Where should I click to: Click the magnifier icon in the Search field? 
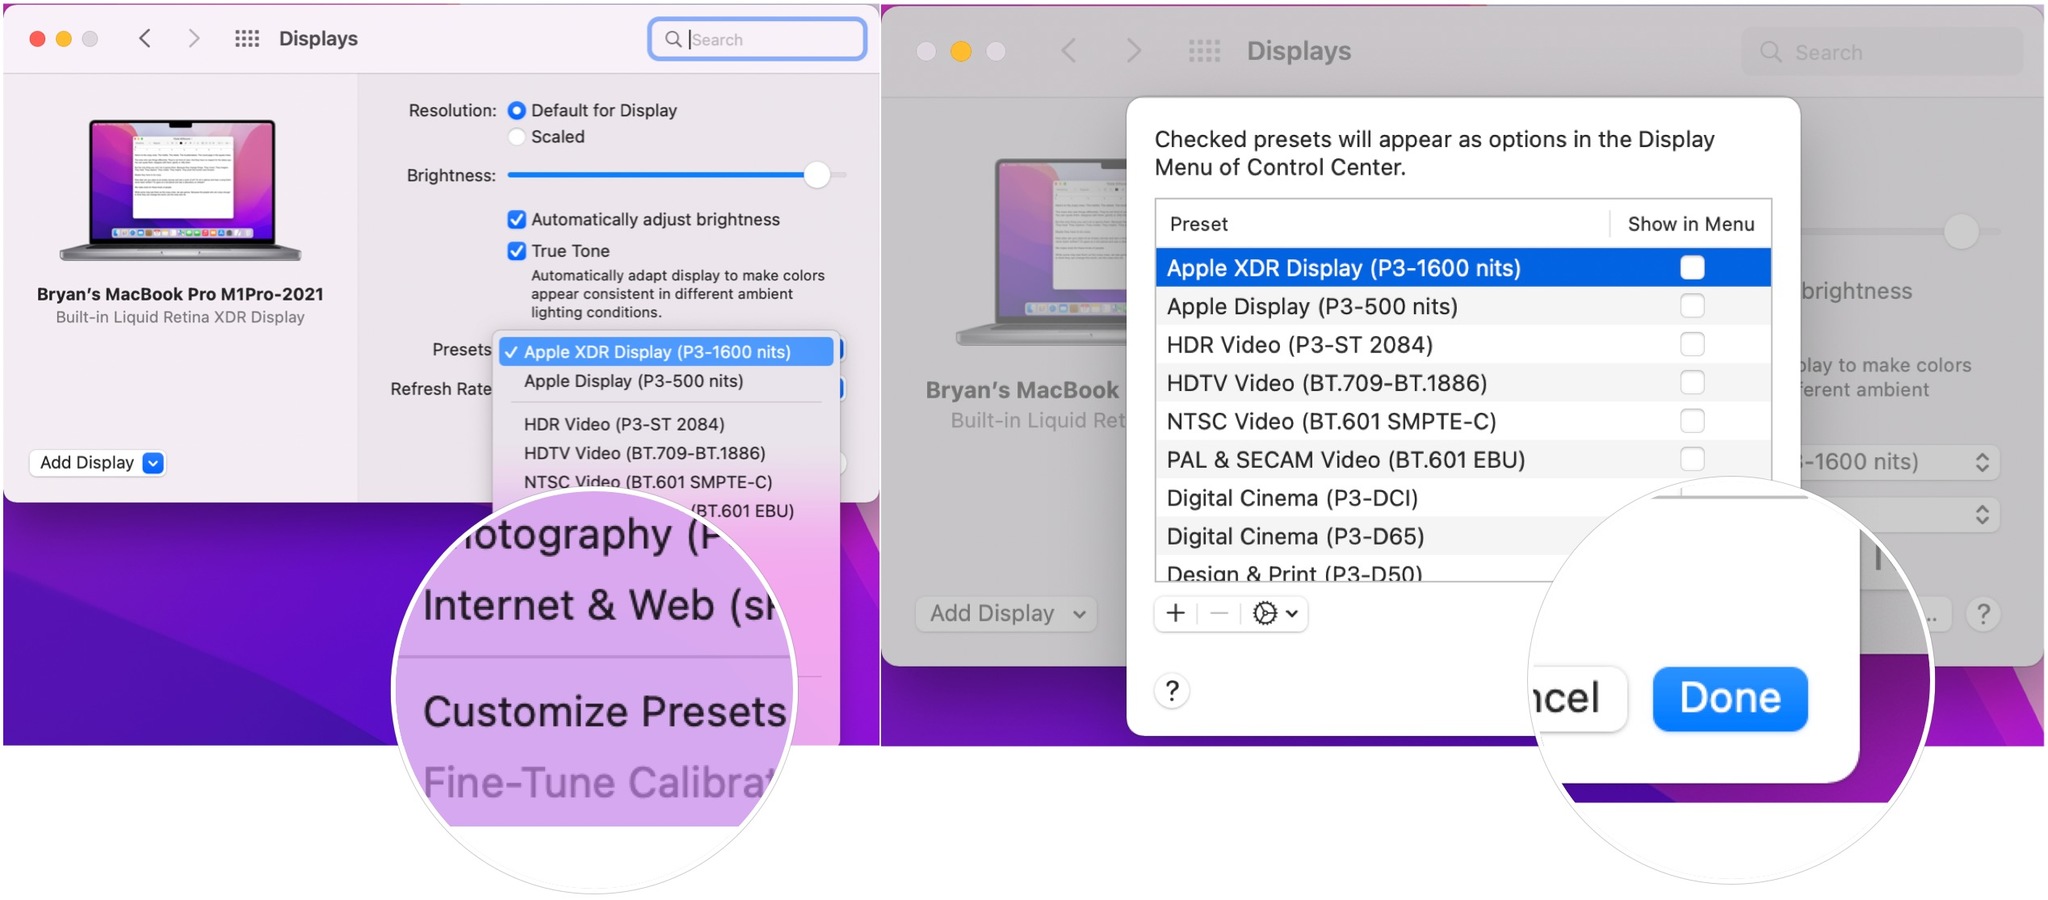tap(673, 39)
